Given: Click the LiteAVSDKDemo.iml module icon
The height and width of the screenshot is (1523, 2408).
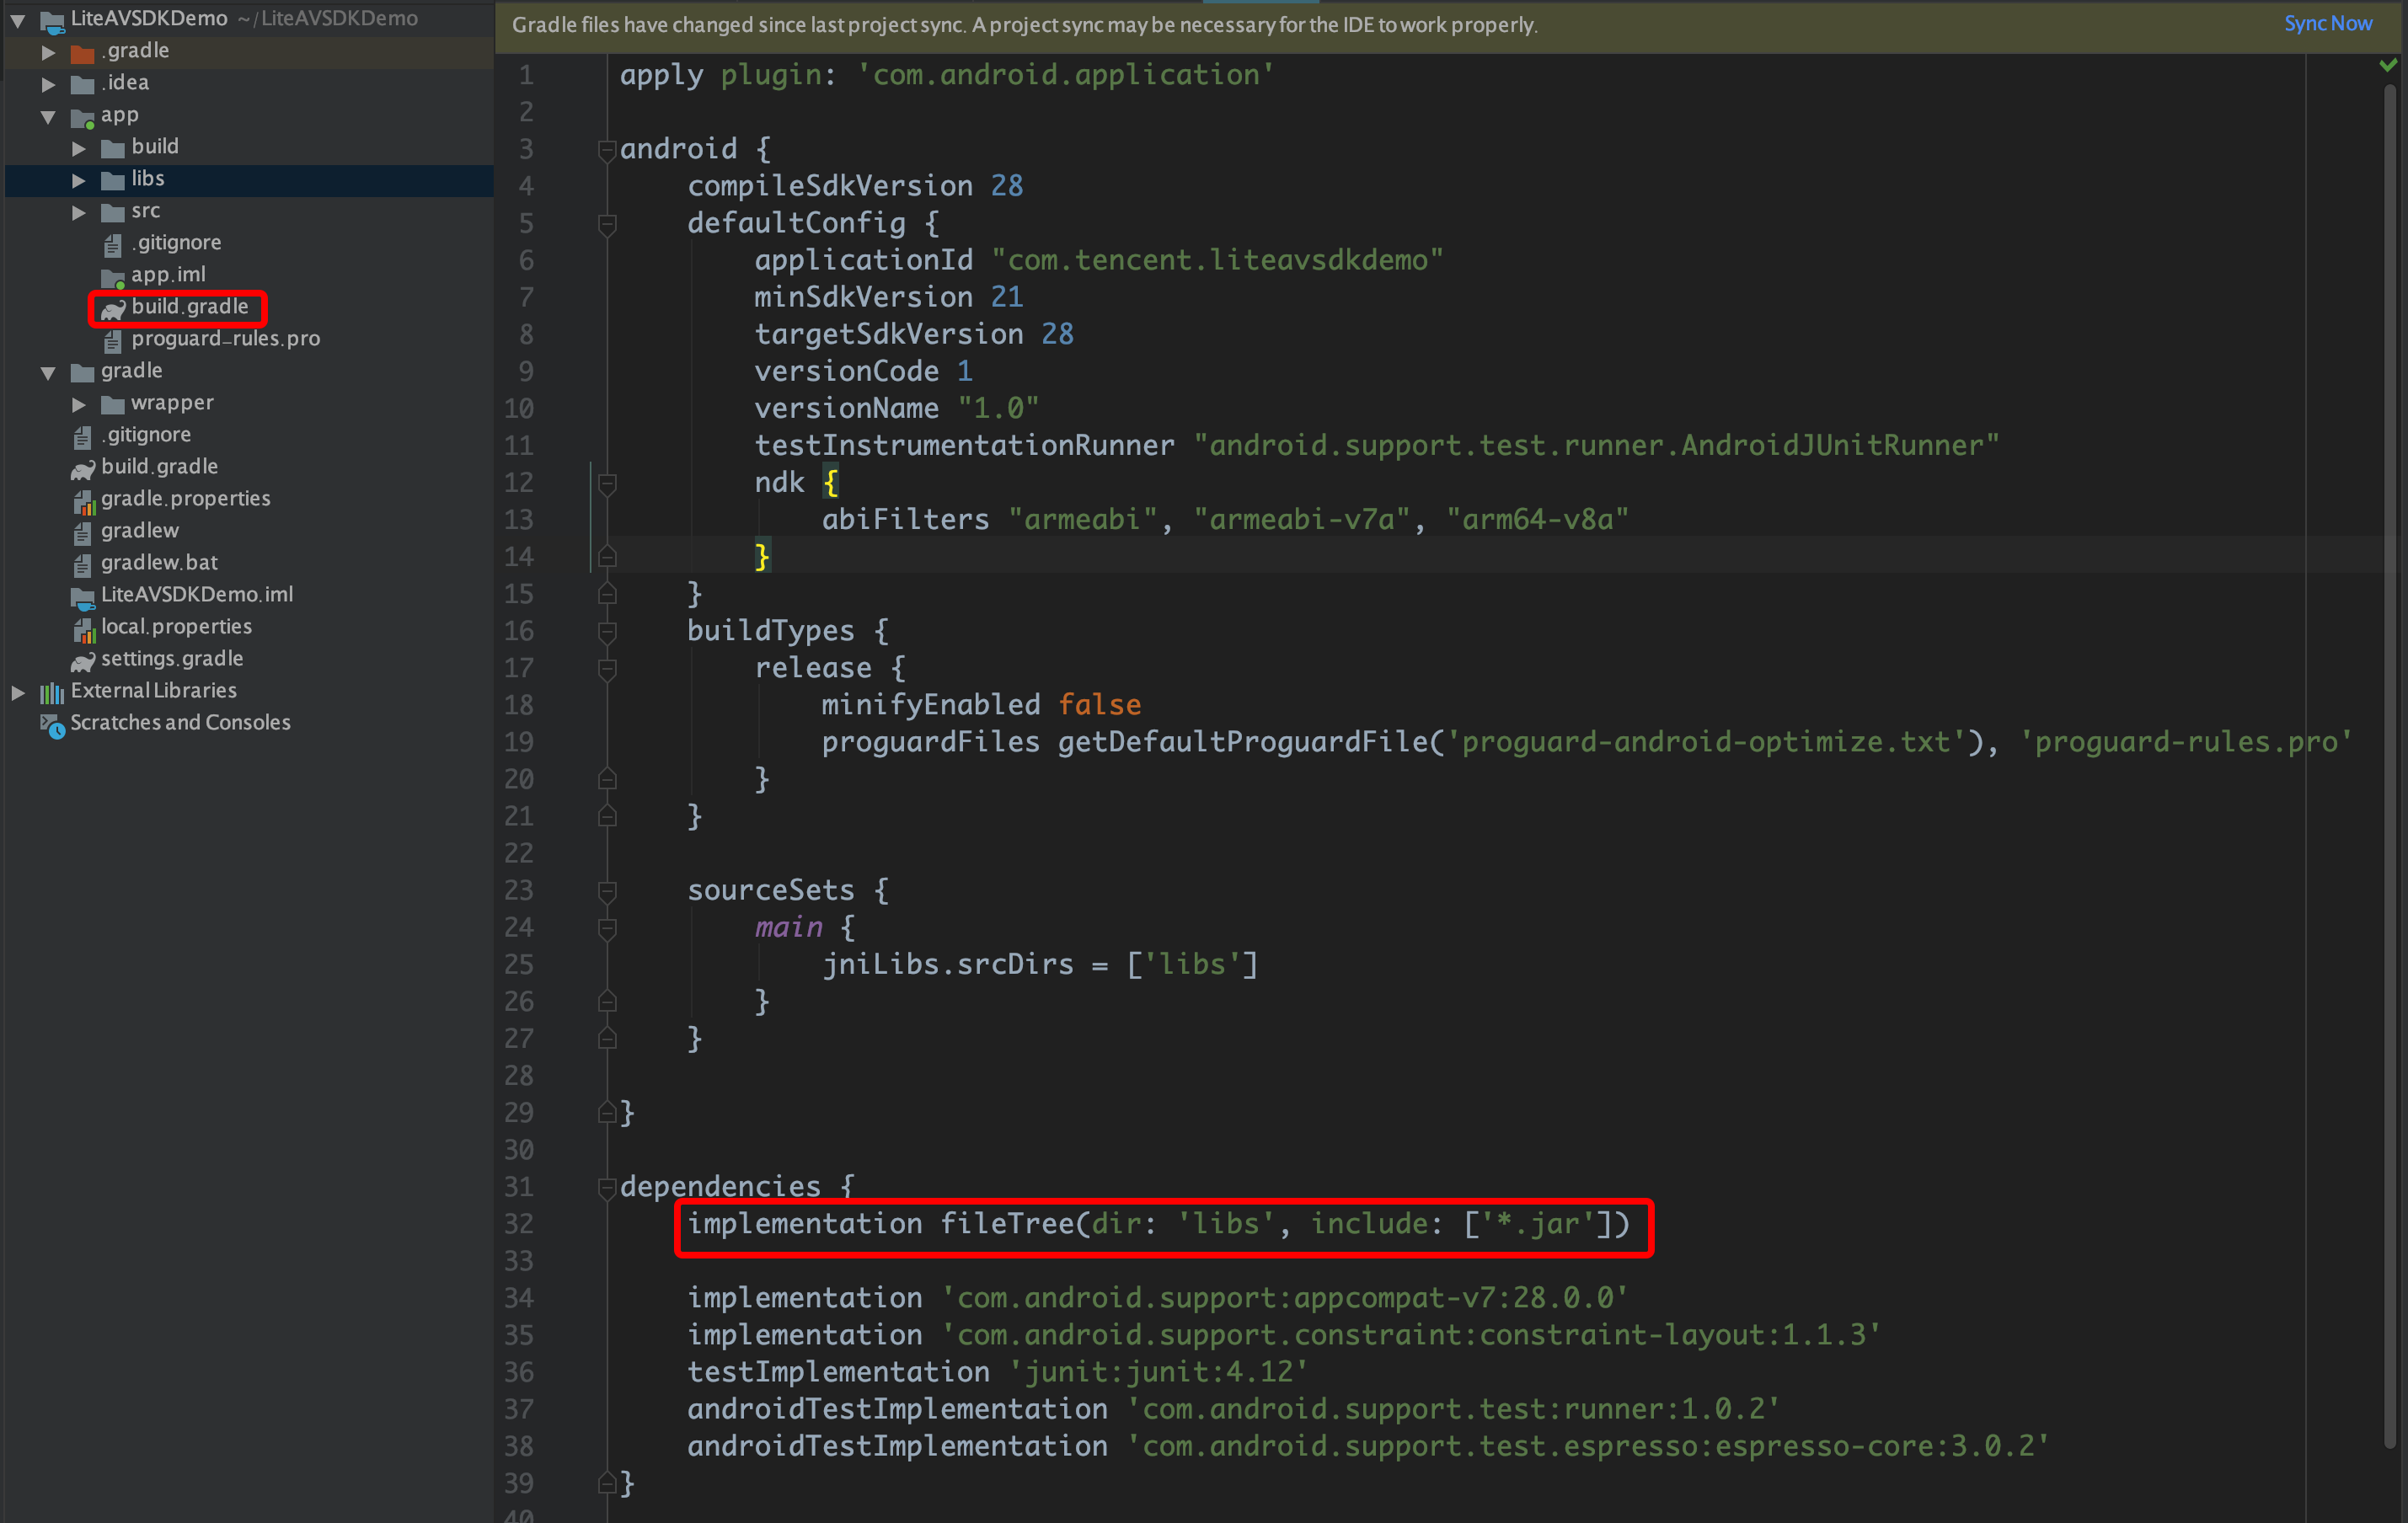Looking at the screenshot, I should [x=83, y=596].
